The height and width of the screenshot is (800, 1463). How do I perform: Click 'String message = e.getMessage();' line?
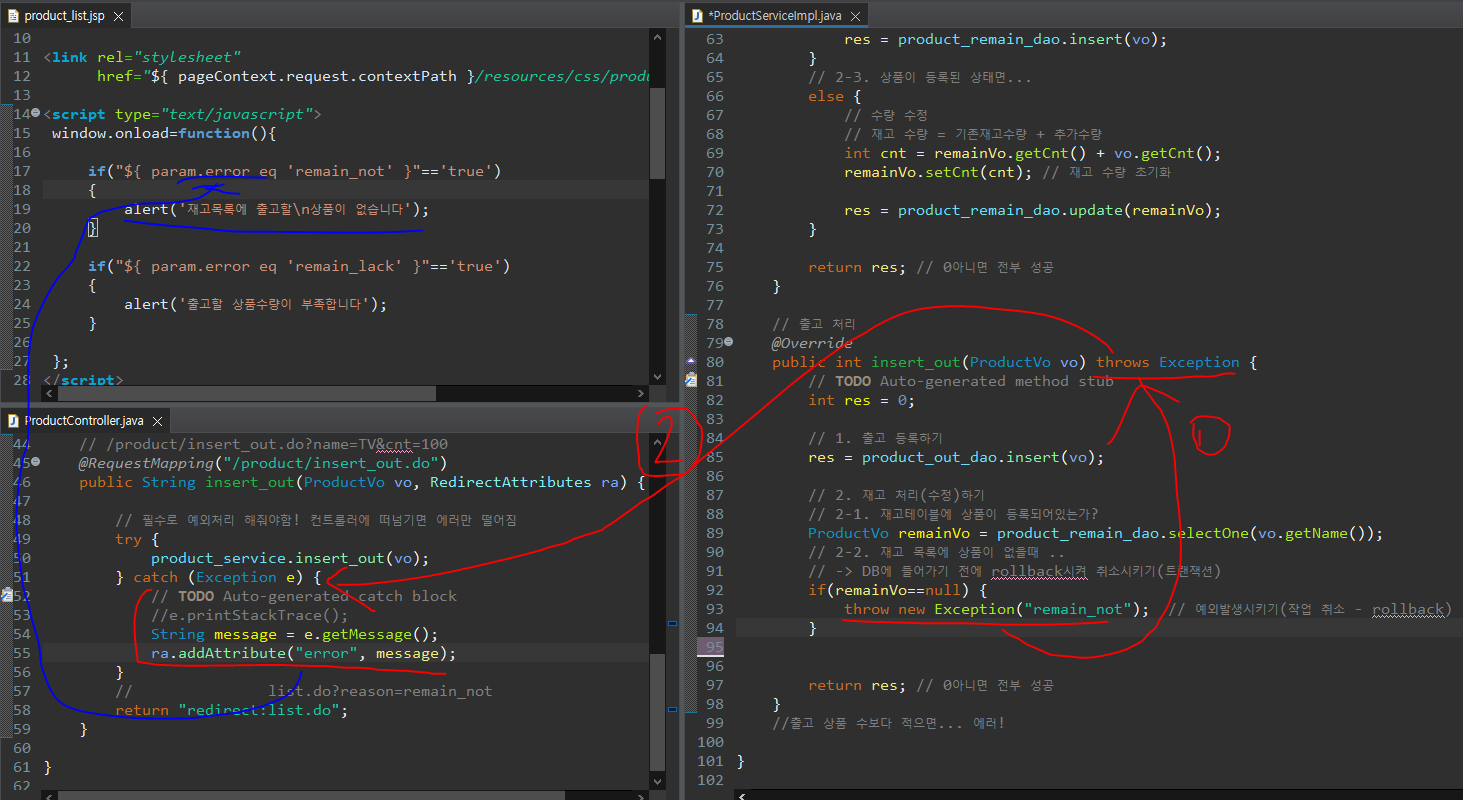click(295, 634)
